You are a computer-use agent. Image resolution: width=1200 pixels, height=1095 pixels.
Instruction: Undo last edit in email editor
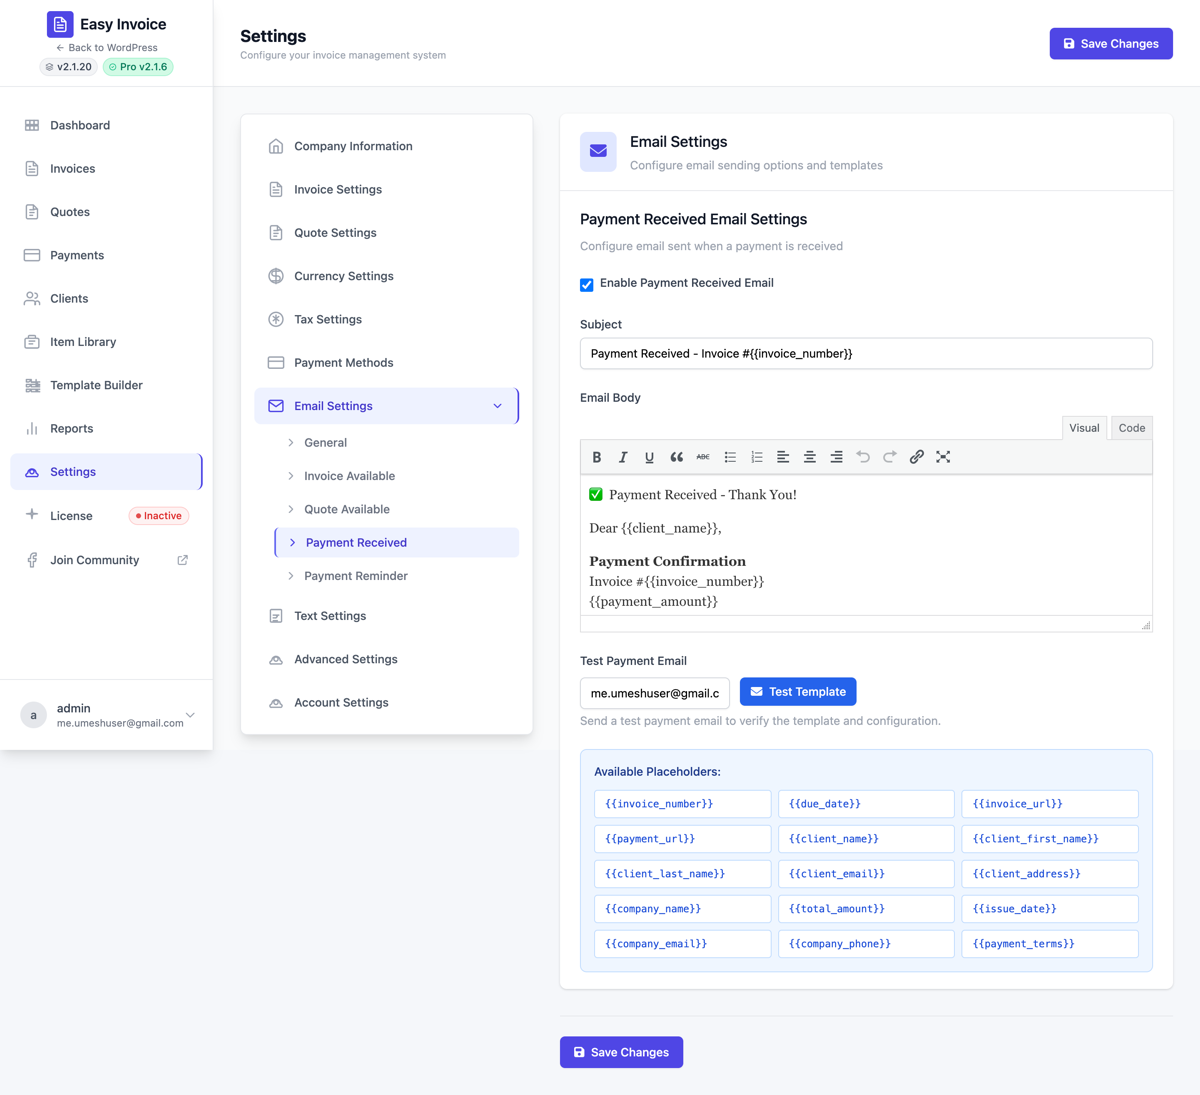pos(863,457)
